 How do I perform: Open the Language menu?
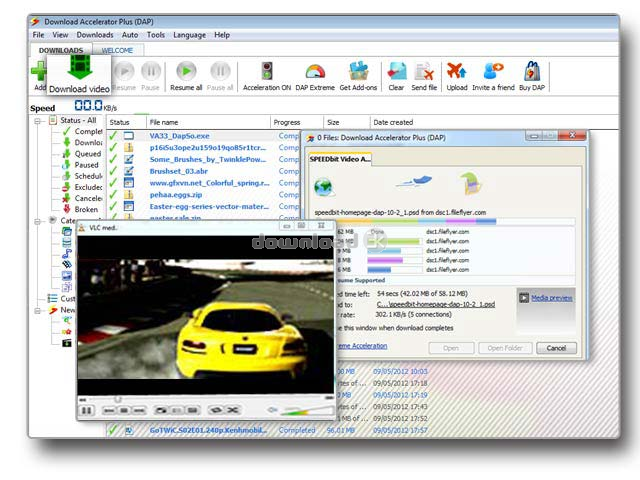[x=189, y=35]
